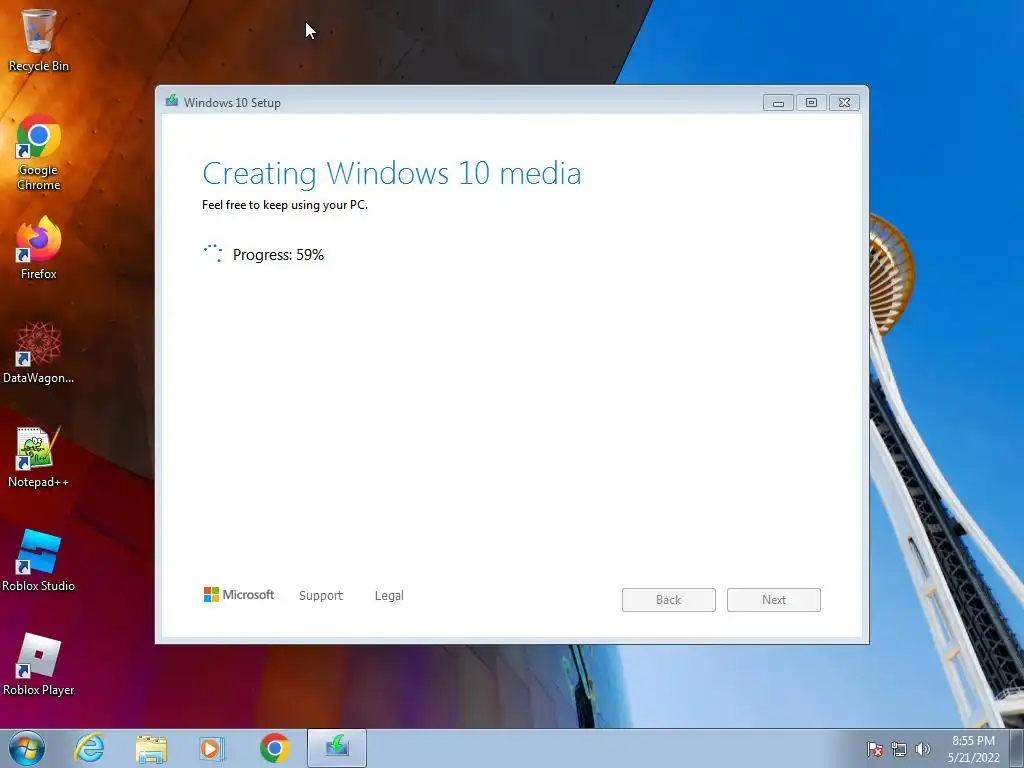Screen dimensions: 1024x768
Task: Click the Show desktop strip beside the clock
Action: 1016,748
